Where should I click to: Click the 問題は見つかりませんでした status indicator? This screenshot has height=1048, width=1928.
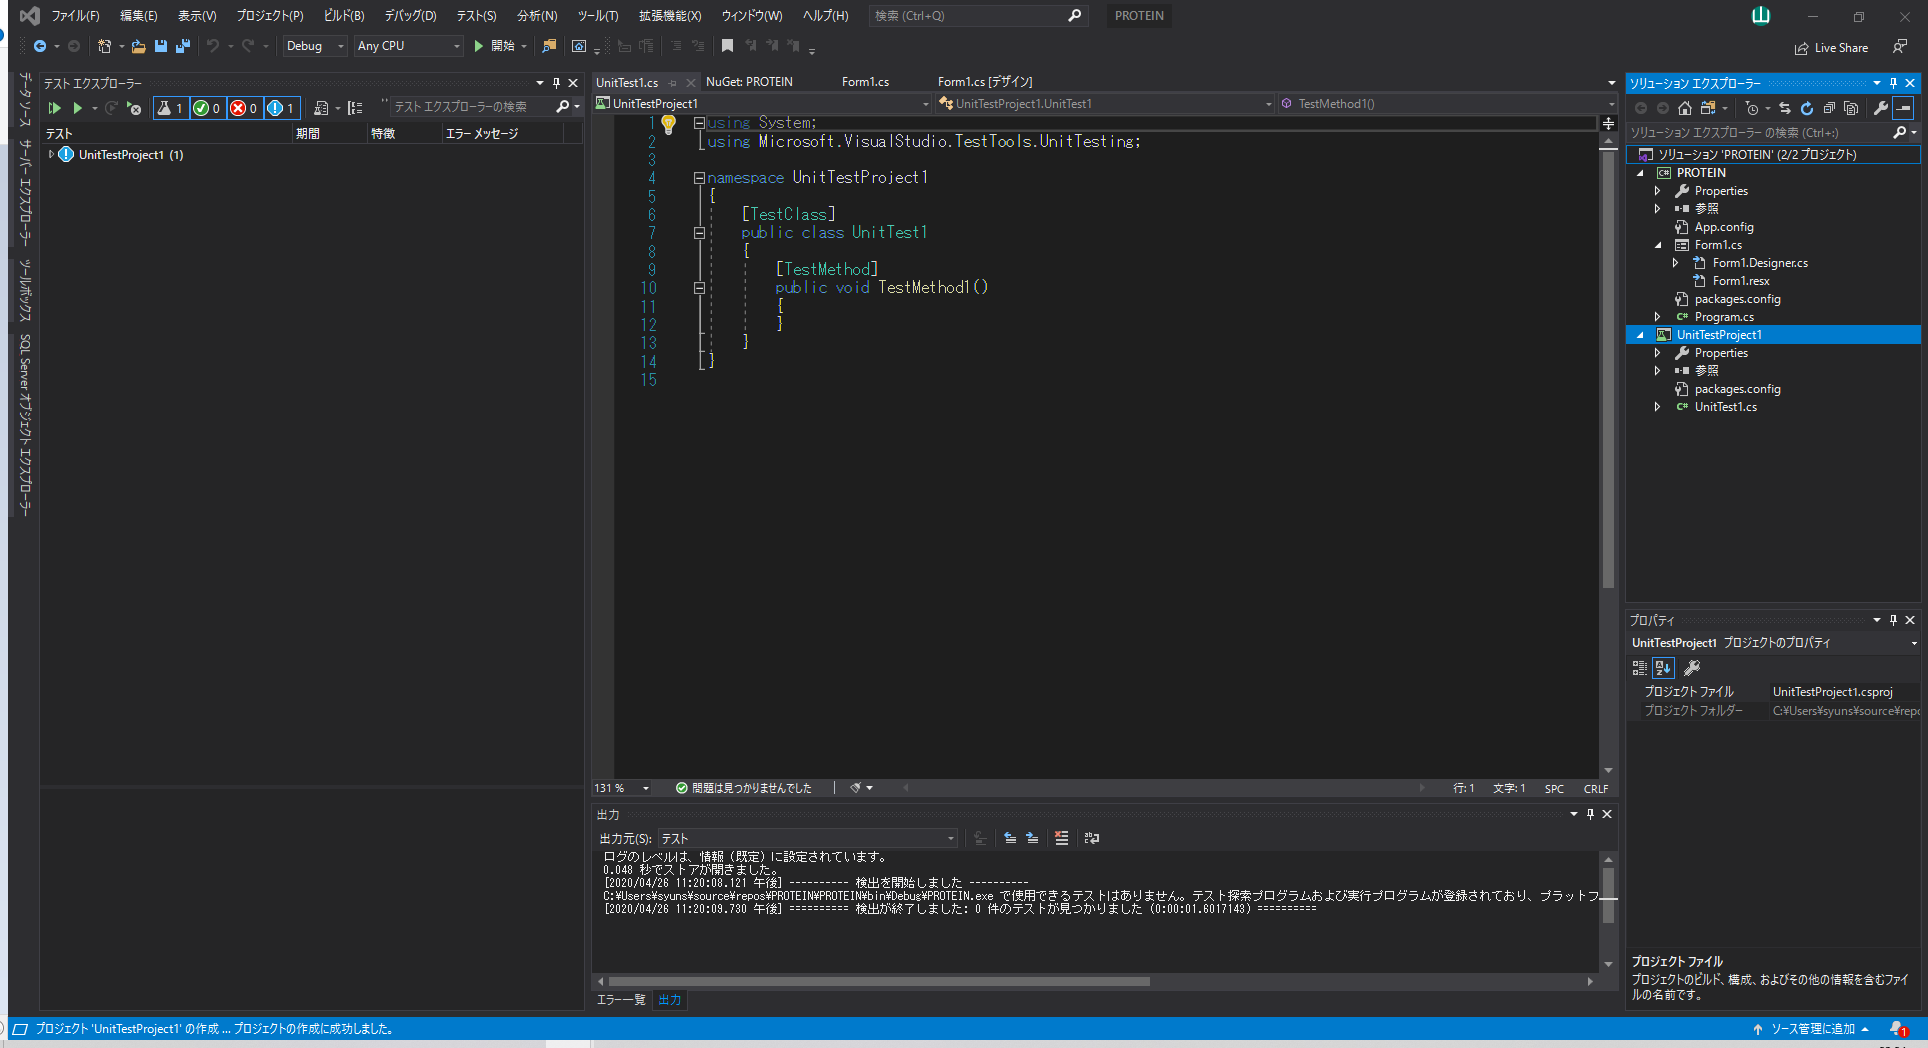(743, 788)
